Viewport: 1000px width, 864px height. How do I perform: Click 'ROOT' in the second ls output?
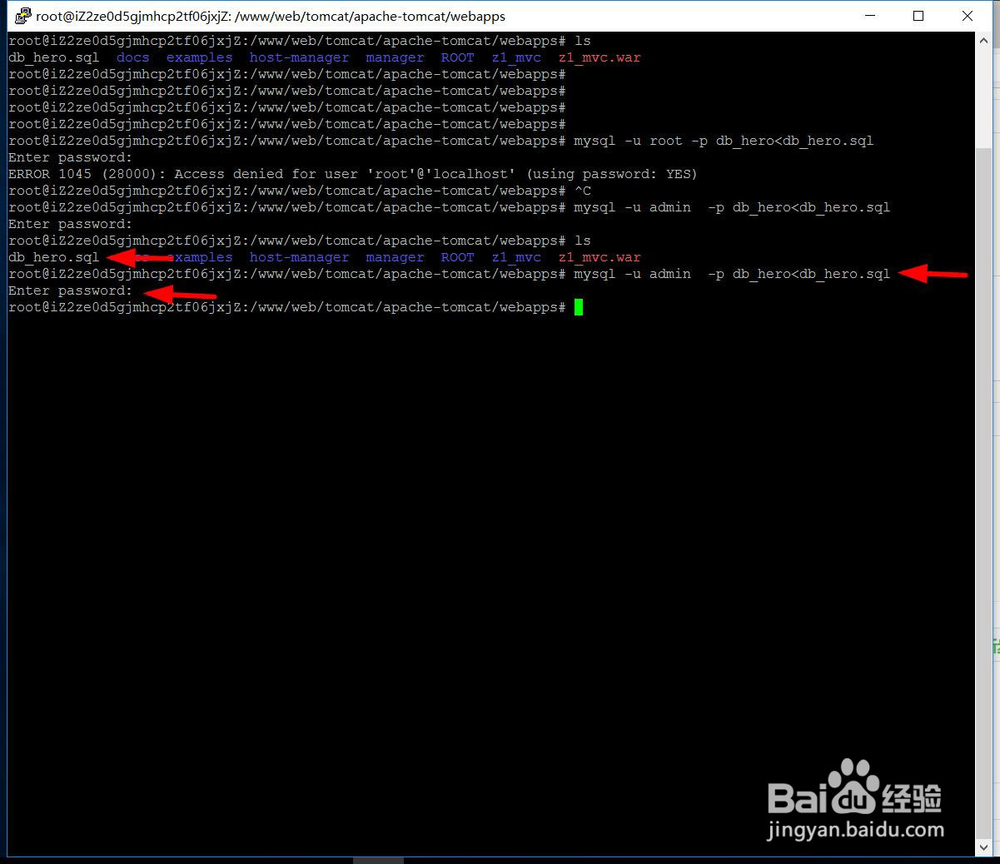(x=458, y=257)
